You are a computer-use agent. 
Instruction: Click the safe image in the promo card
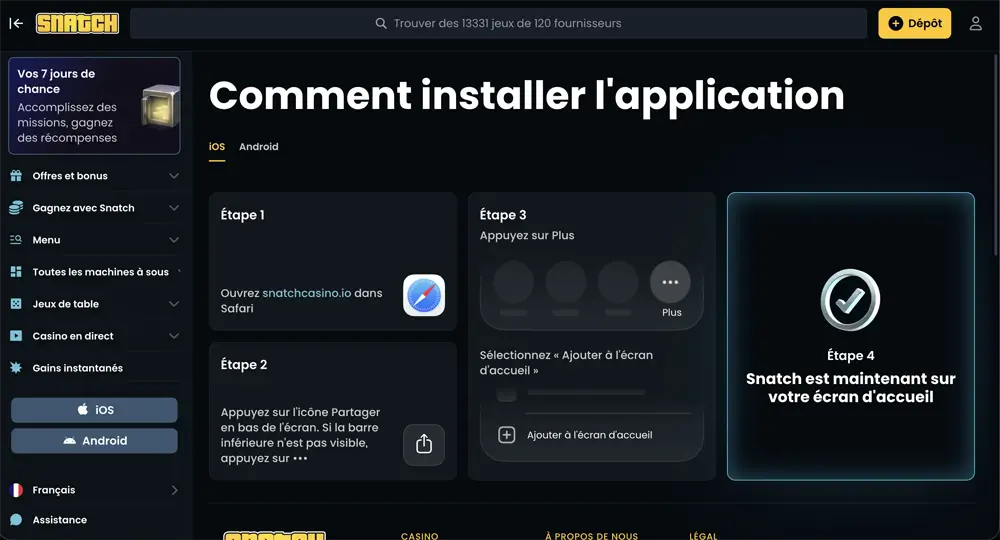tap(159, 106)
